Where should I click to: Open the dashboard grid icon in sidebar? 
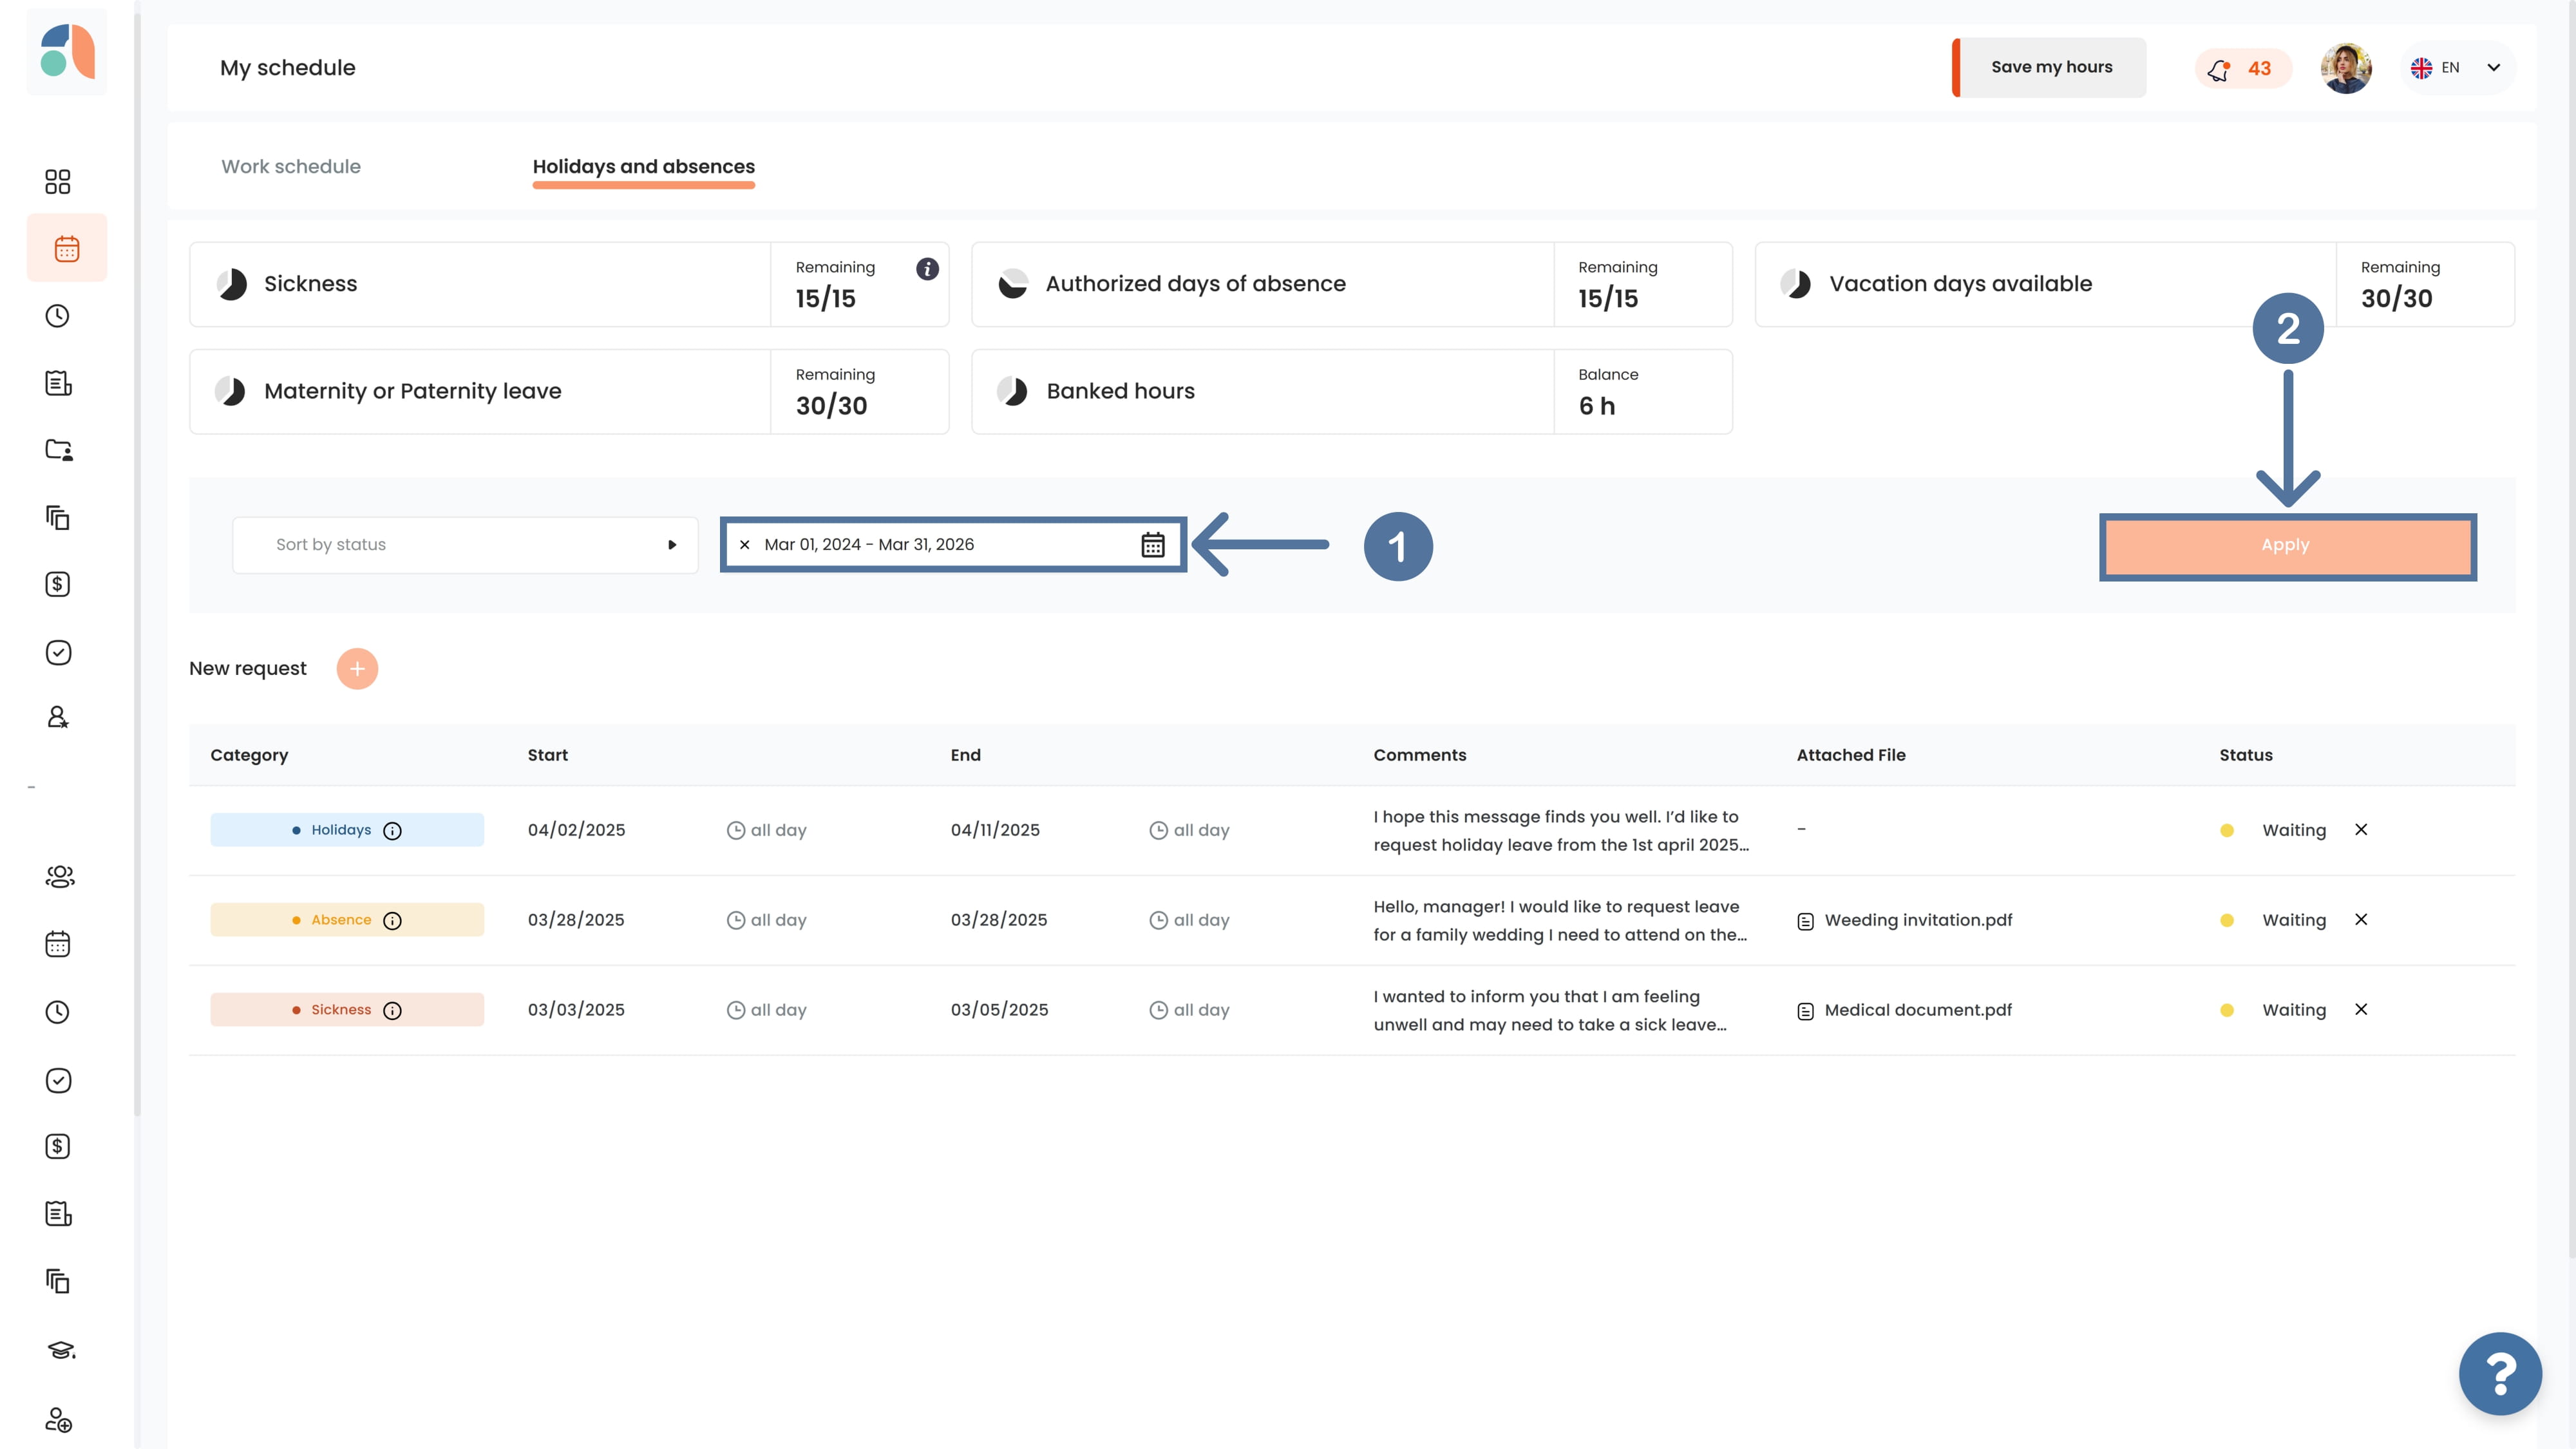pyautogui.click(x=58, y=181)
